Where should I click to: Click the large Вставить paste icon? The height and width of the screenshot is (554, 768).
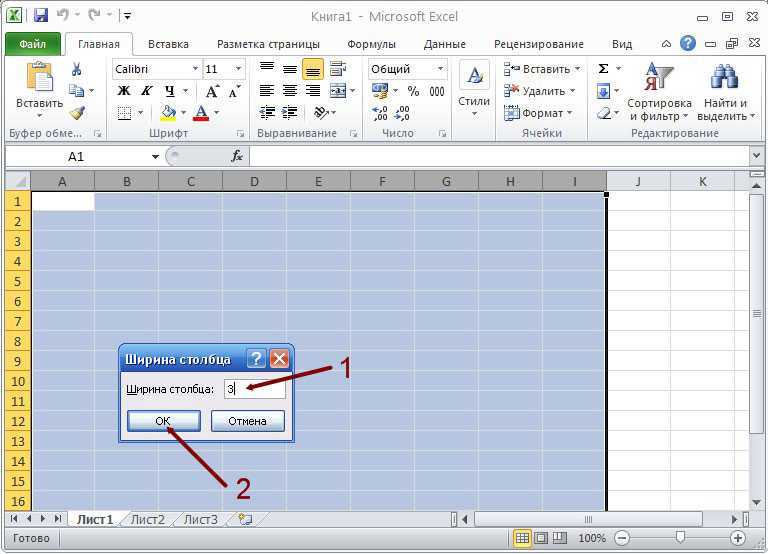(39, 76)
